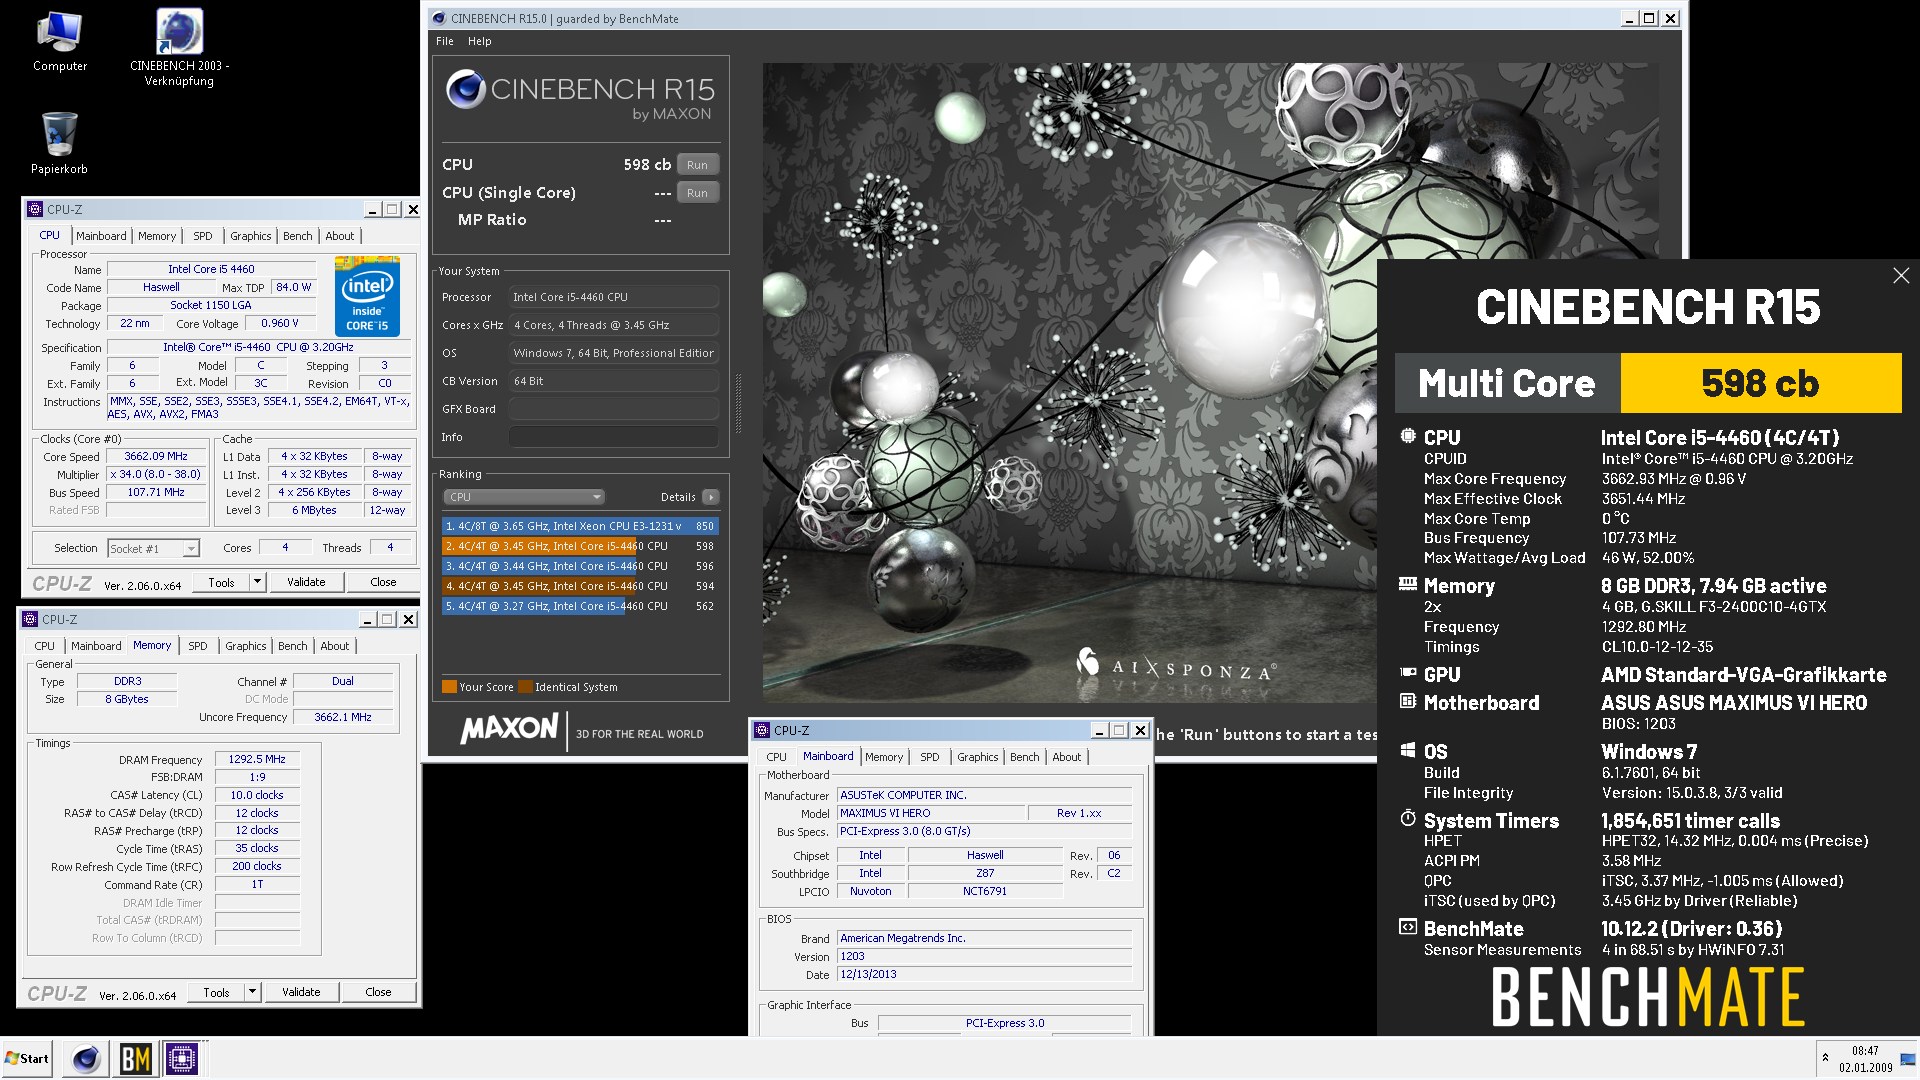Click CPU icon in BenchMate panel
Image resolution: width=1920 pixels, height=1080 pixels.
point(1407,436)
